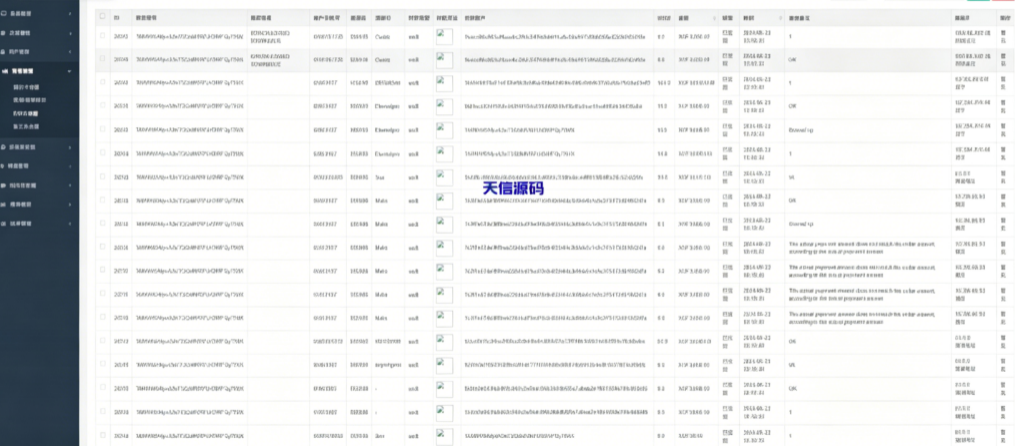This screenshot has height=446, width=1015.
Task: Tick the select-all checkbox in table header
Action: click(102, 16)
